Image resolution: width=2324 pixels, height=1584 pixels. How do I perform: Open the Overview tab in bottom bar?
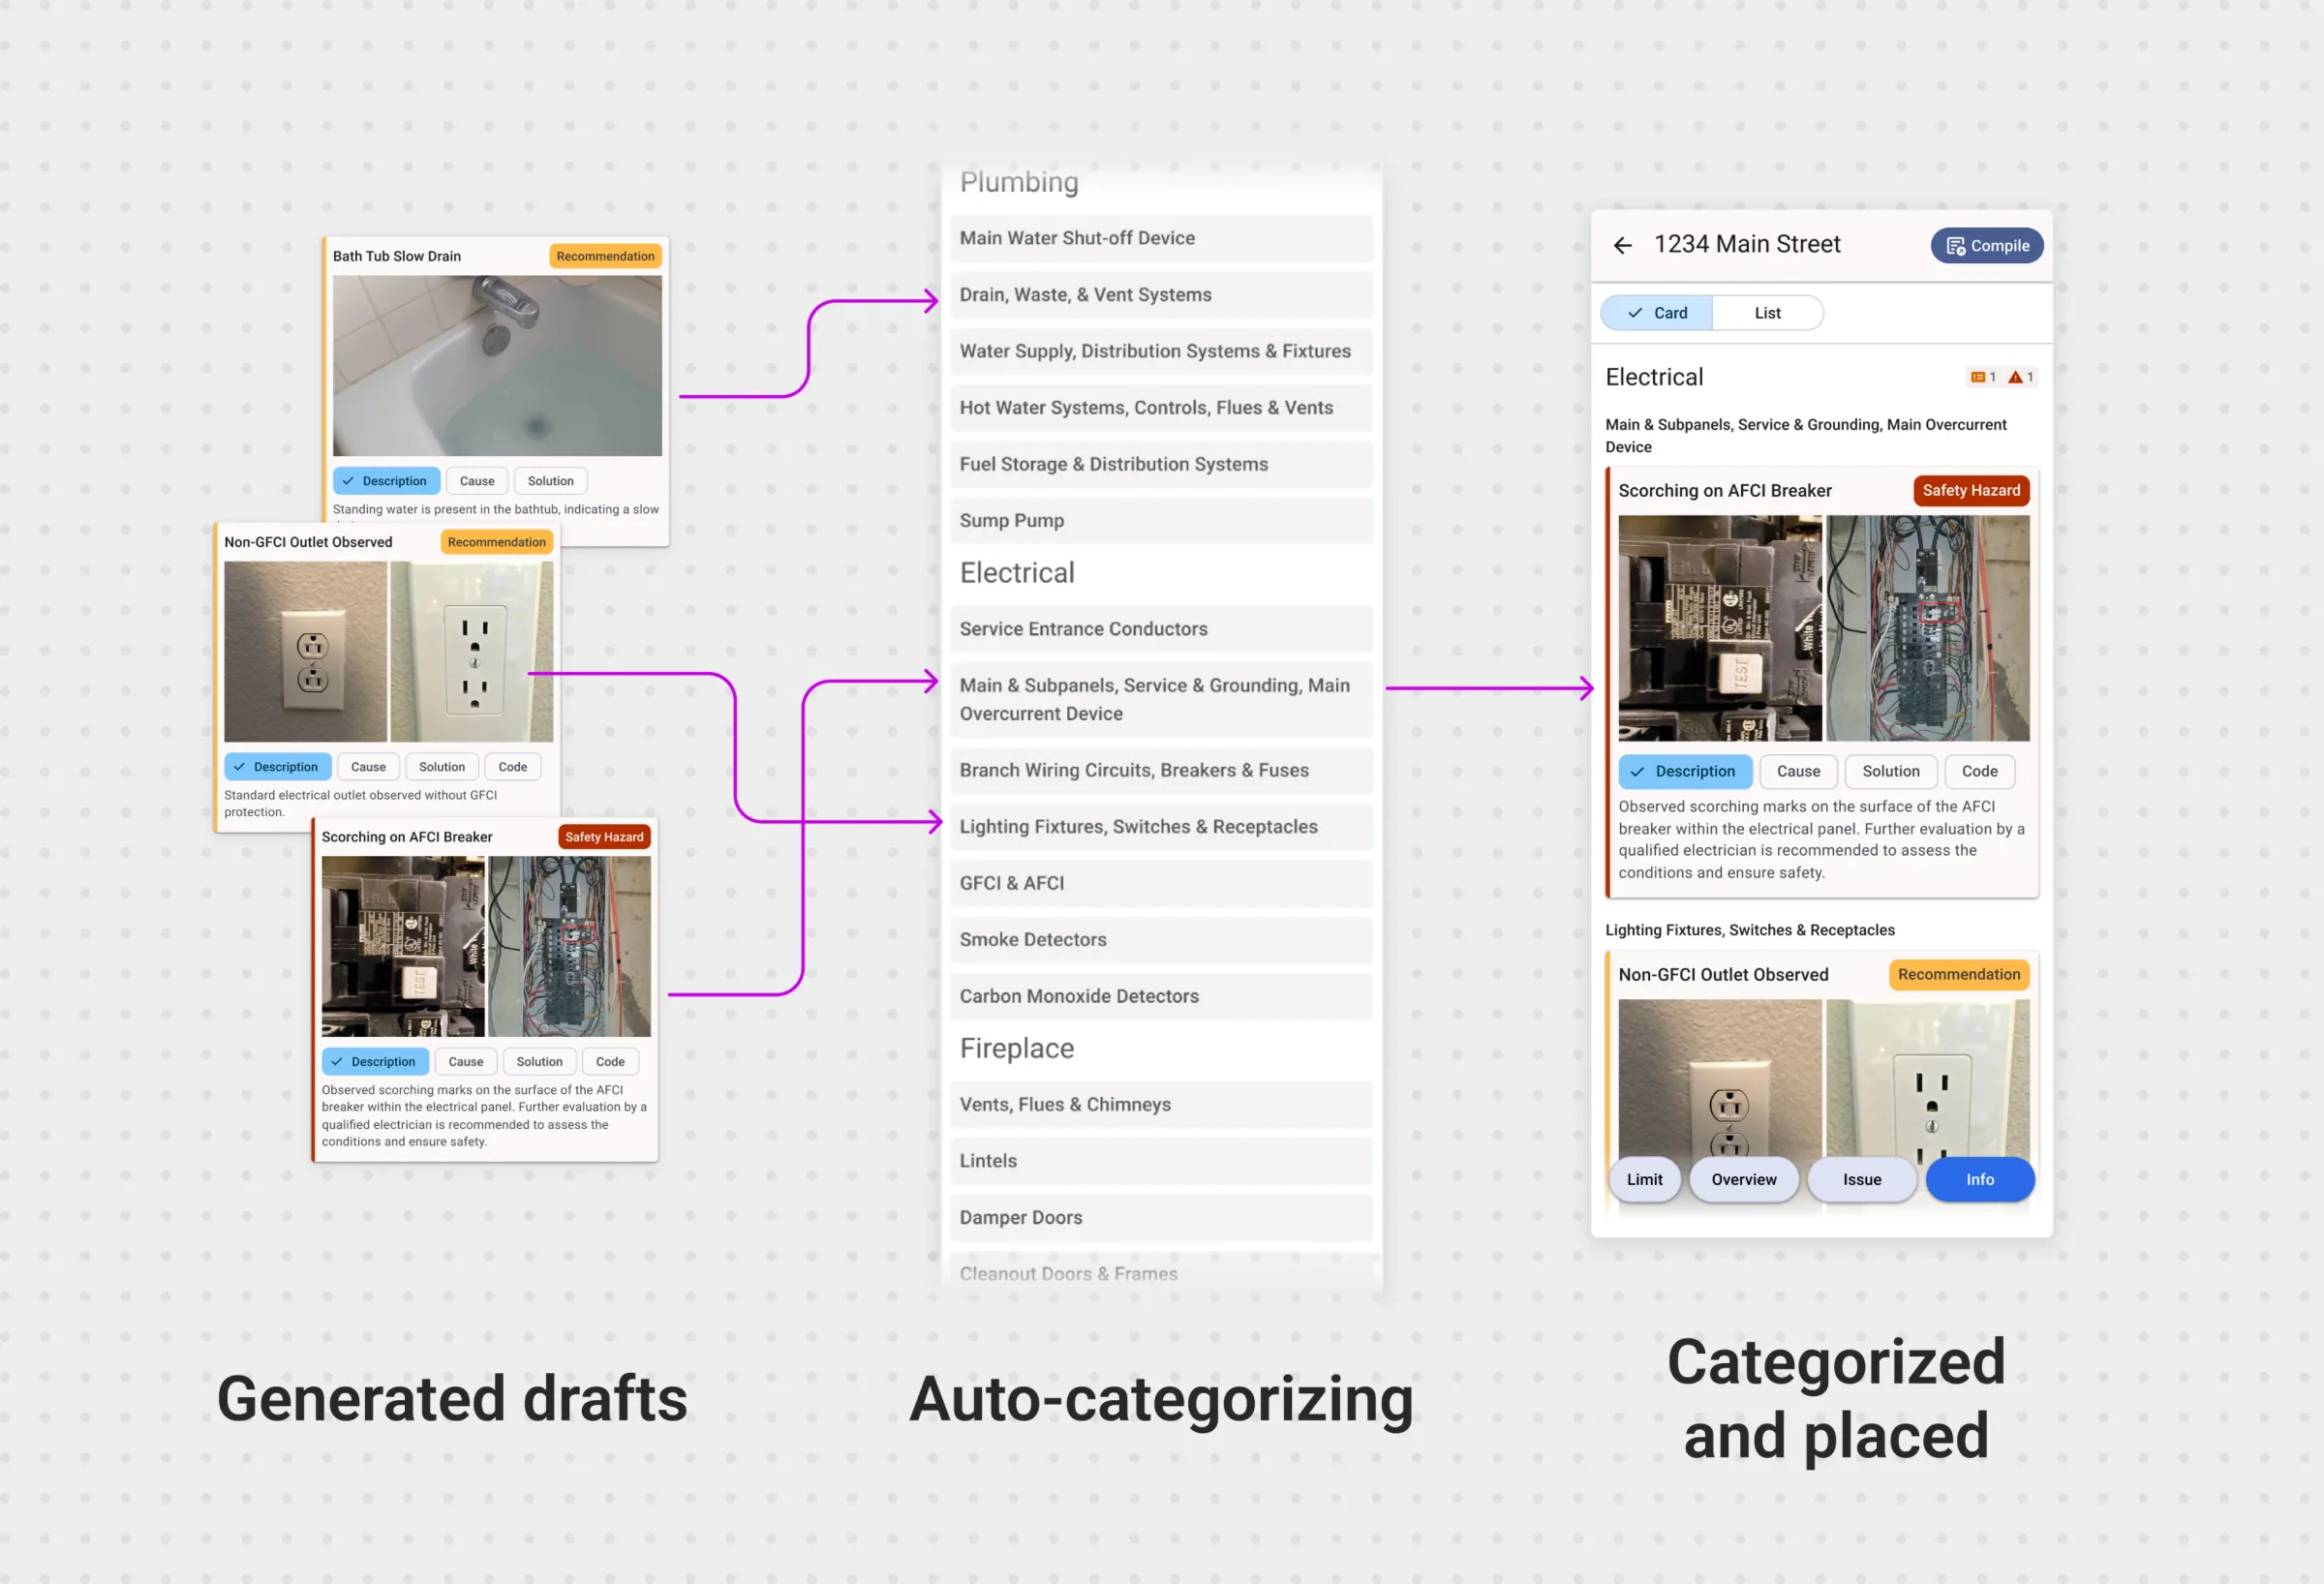(x=1743, y=1179)
